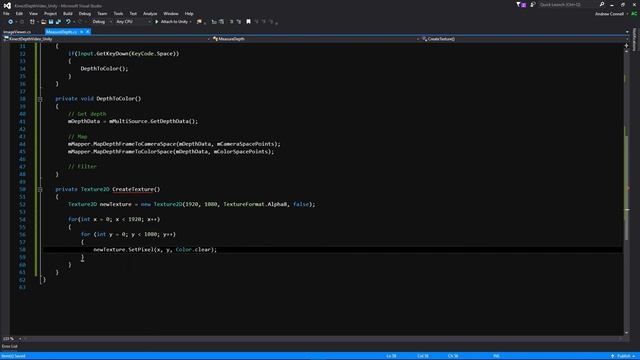Click the DepthToColor(); call on line 34
Screen dimensions: 640x360
point(104,69)
